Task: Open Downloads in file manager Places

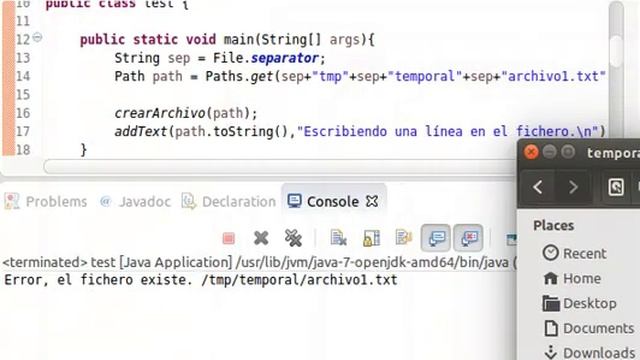Action: pos(589,353)
